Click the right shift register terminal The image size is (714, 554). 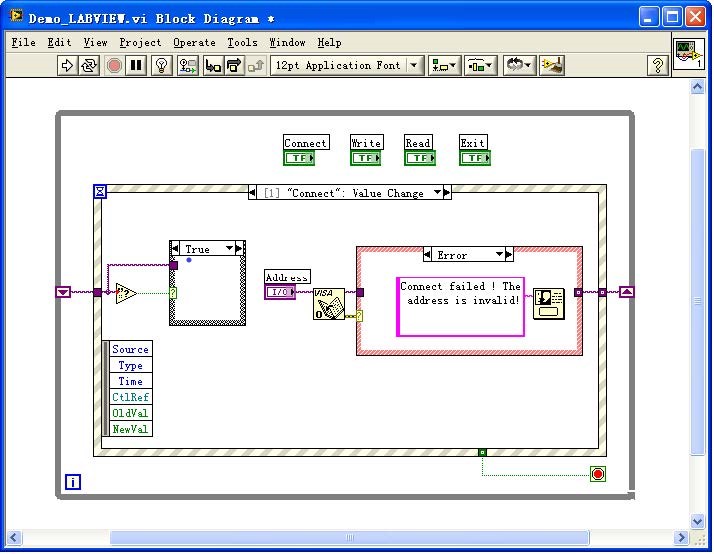[x=627, y=292]
